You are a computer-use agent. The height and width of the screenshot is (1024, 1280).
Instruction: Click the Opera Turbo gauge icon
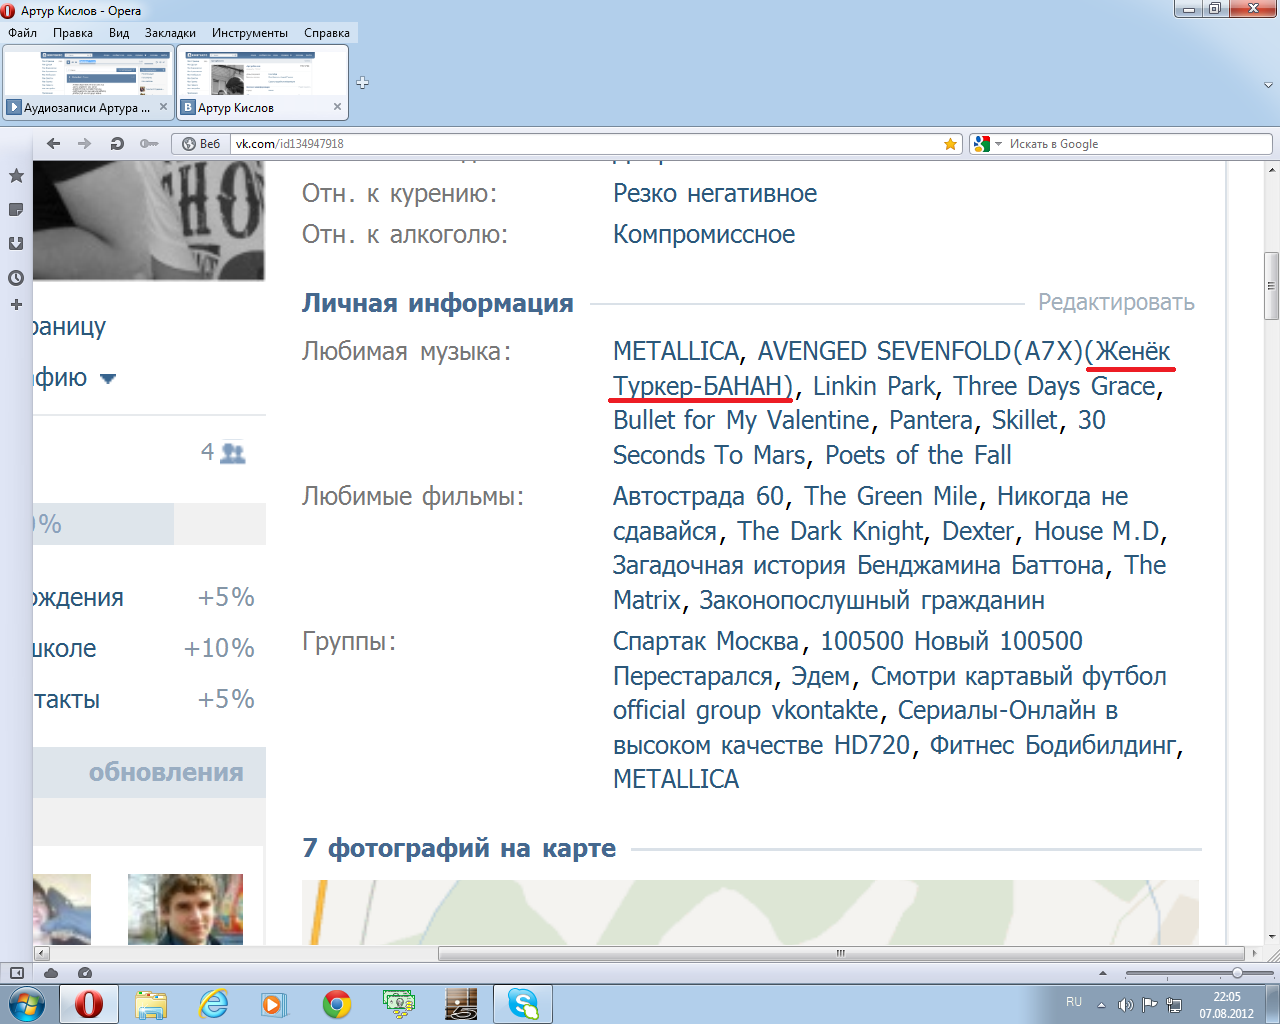(x=85, y=973)
